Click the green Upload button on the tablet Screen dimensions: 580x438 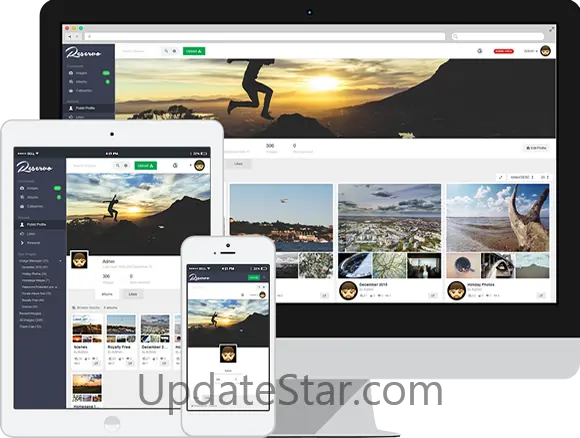pos(145,166)
